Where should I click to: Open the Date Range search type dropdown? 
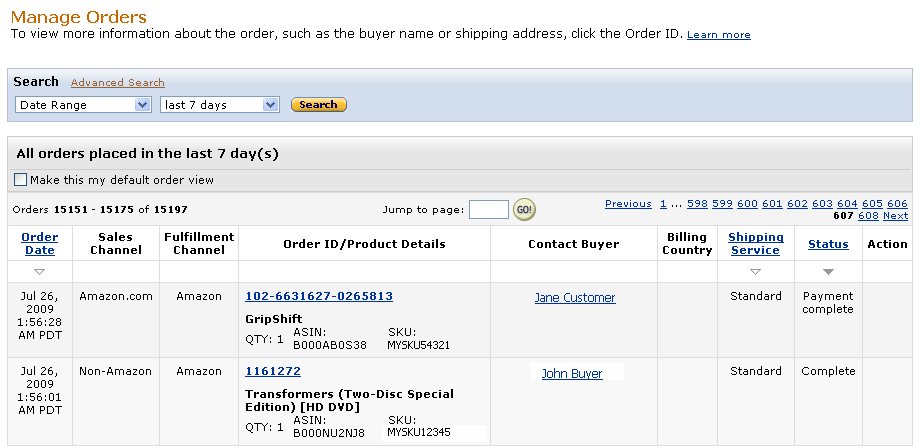(x=83, y=105)
